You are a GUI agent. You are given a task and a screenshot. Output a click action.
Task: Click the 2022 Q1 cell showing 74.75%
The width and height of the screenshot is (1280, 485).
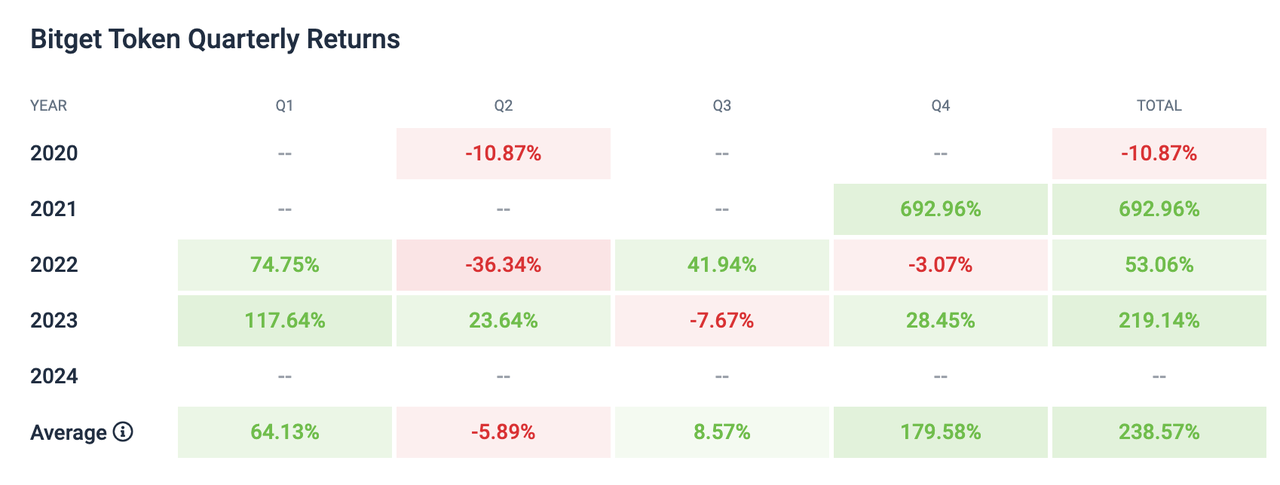point(285,265)
